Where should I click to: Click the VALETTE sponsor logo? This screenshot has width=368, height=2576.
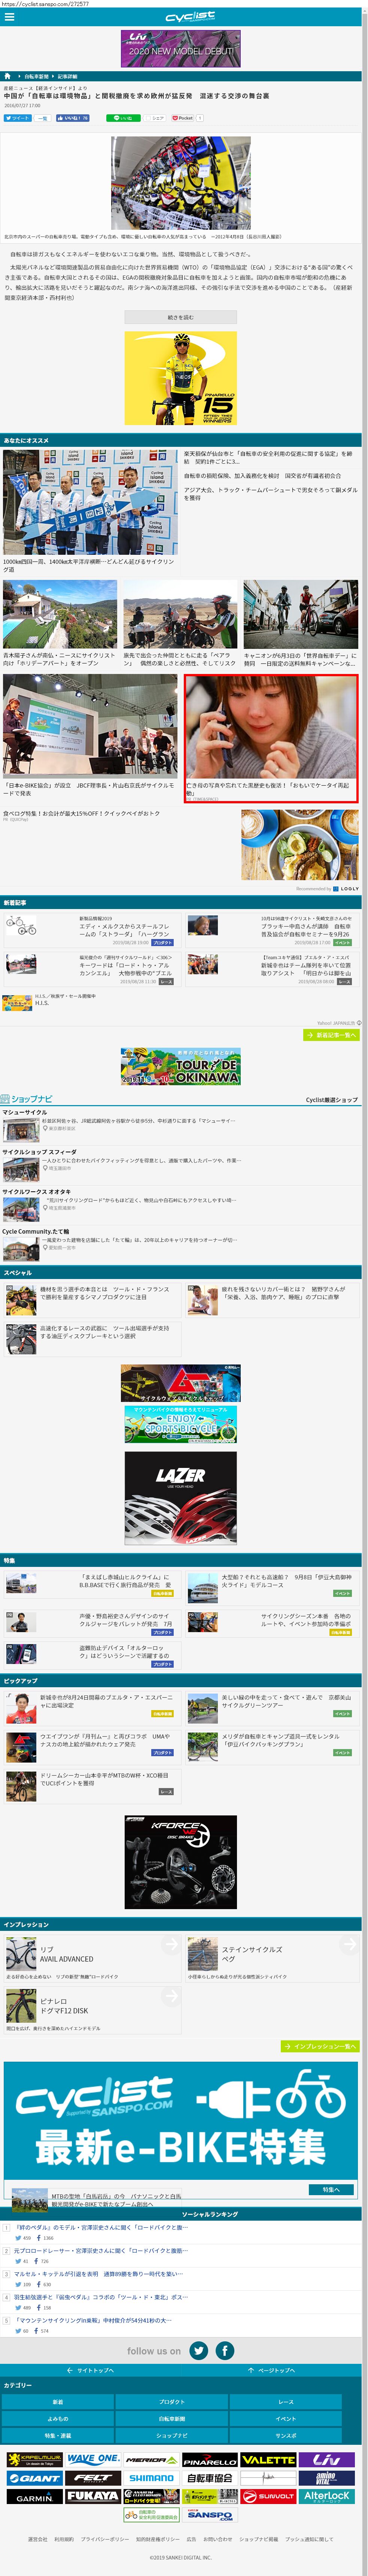click(x=268, y=2460)
